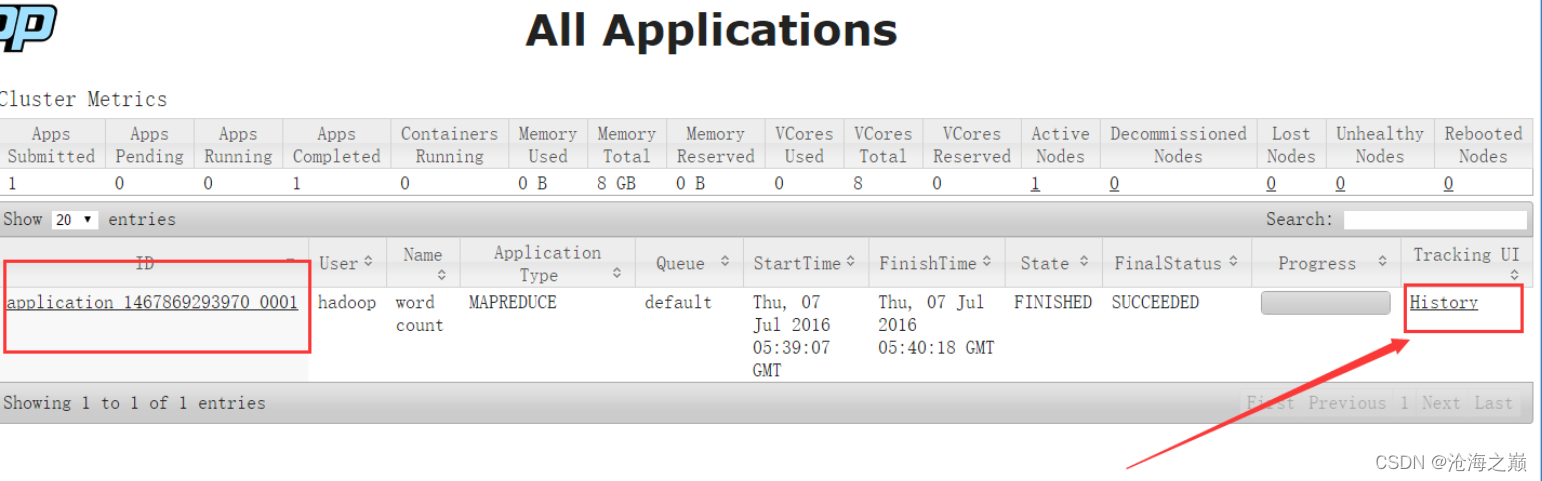Sort table by Tracking UI column
The width and height of the screenshot is (1542, 481).
(1466, 263)
